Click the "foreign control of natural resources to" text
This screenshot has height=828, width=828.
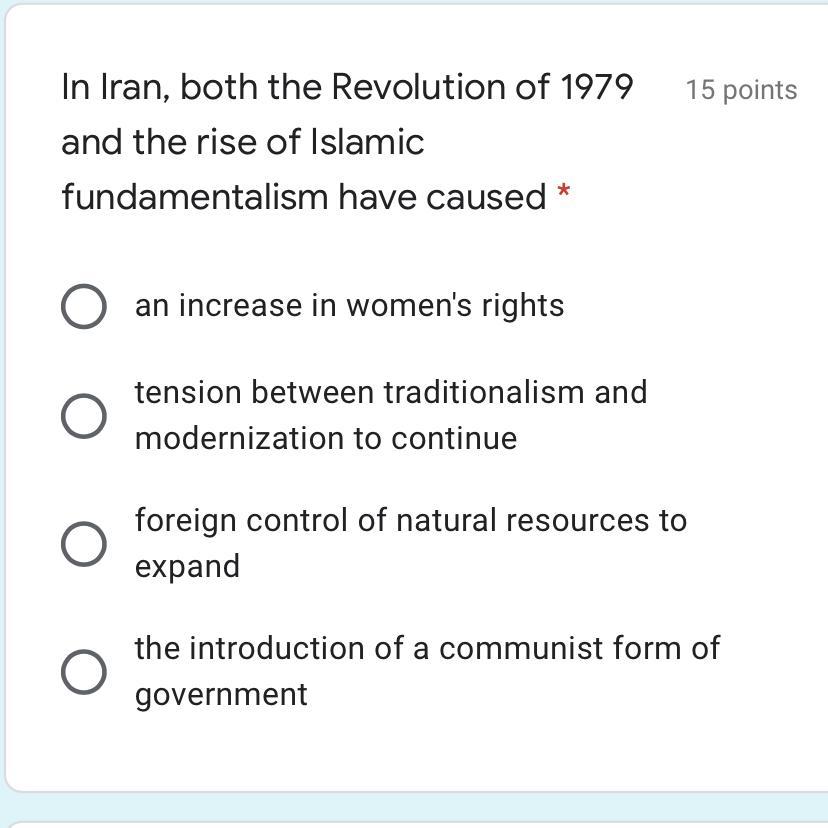tap(410, 520)
